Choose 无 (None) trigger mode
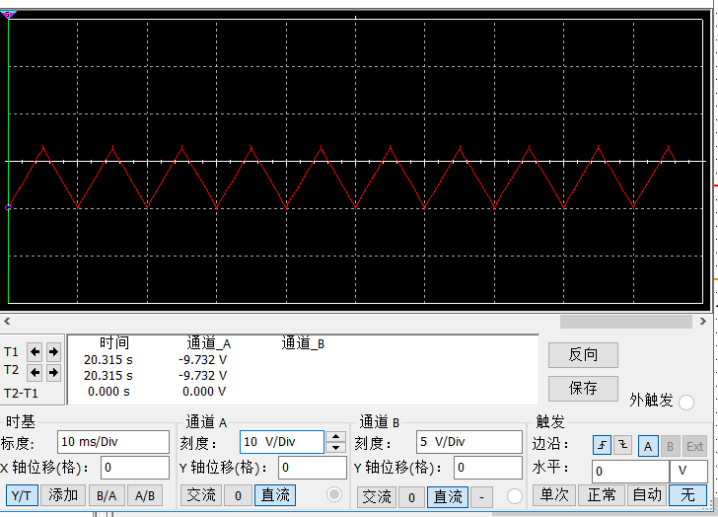The image size is (718, 517). point(688,495)
